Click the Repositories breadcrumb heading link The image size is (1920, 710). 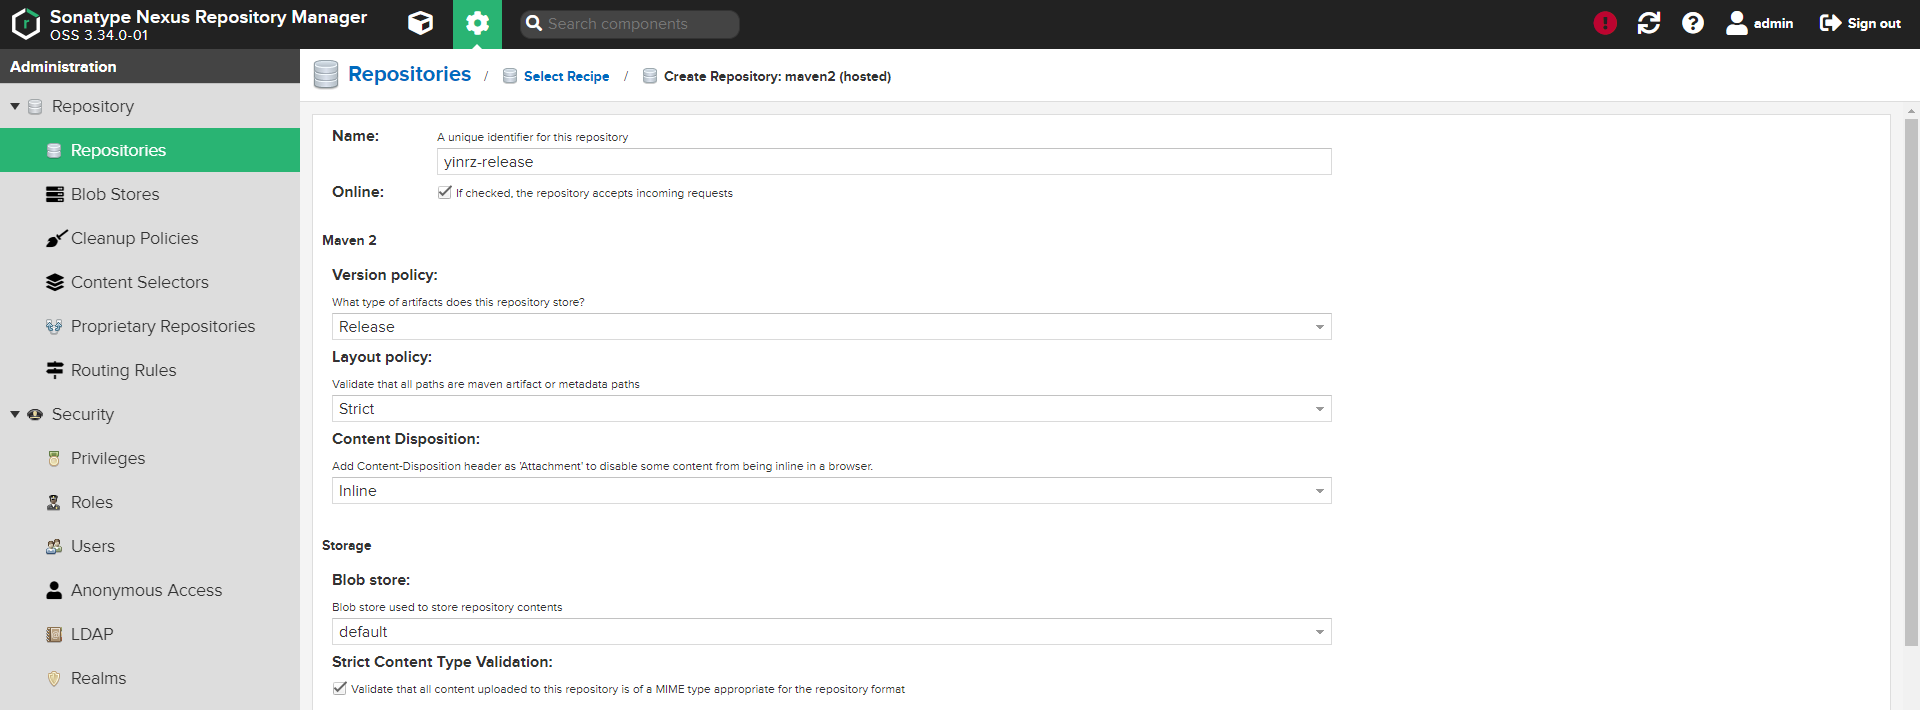click(409, 74)
